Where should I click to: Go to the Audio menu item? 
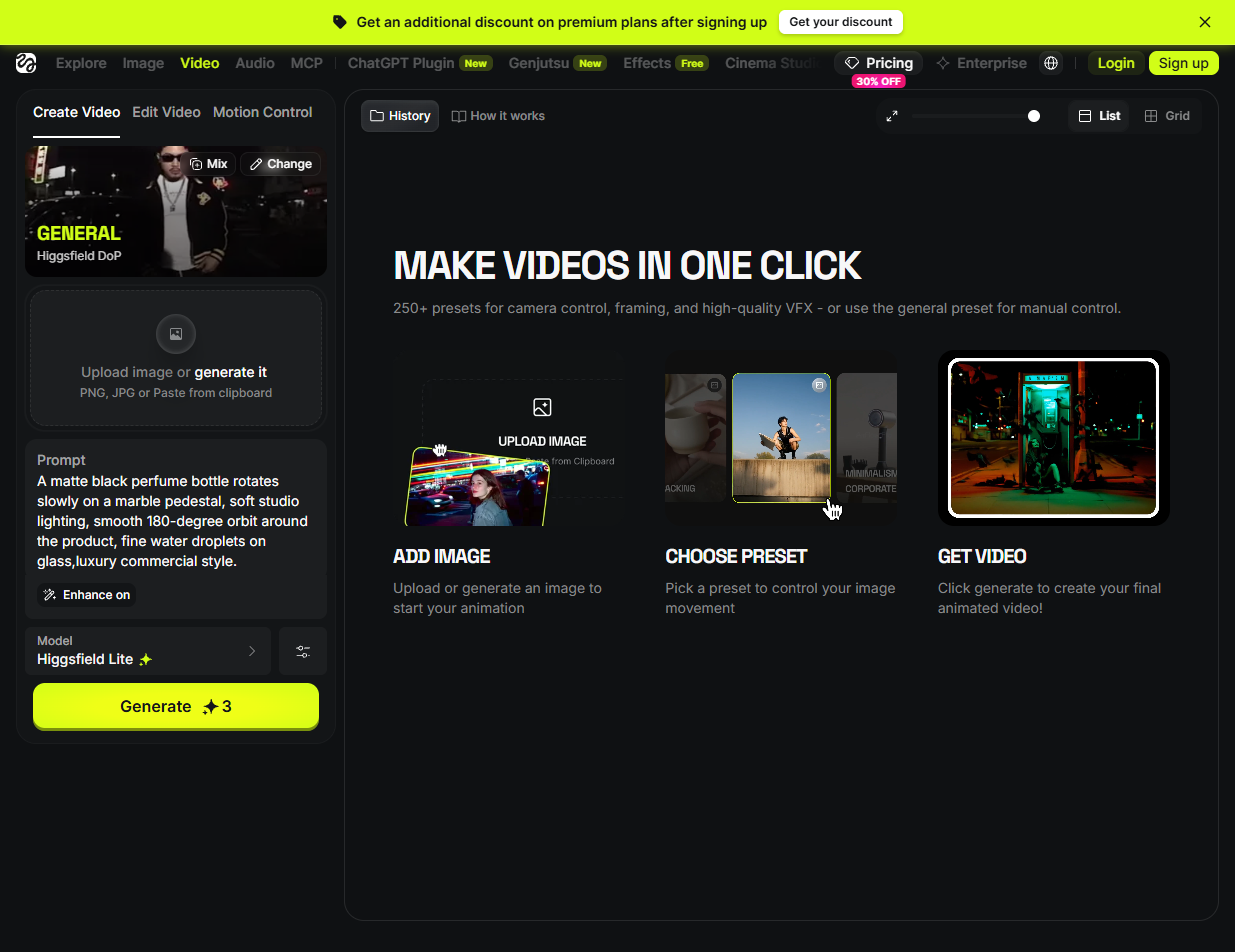(x=255, y=63)
